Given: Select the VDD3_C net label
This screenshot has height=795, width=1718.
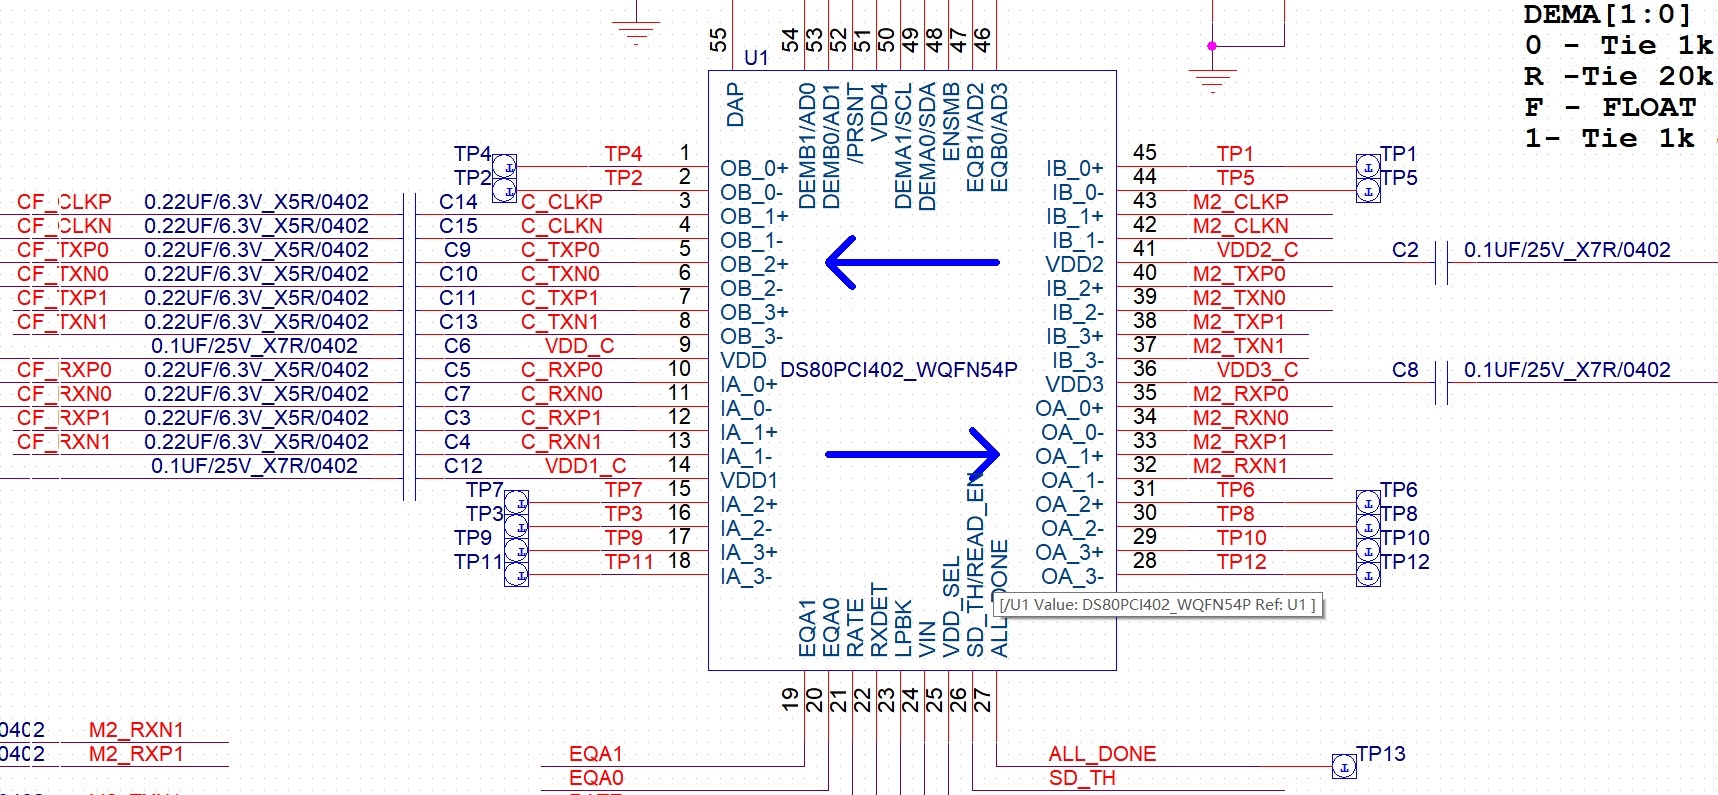Looking at the screenshot, I should tap(1257, 370).
